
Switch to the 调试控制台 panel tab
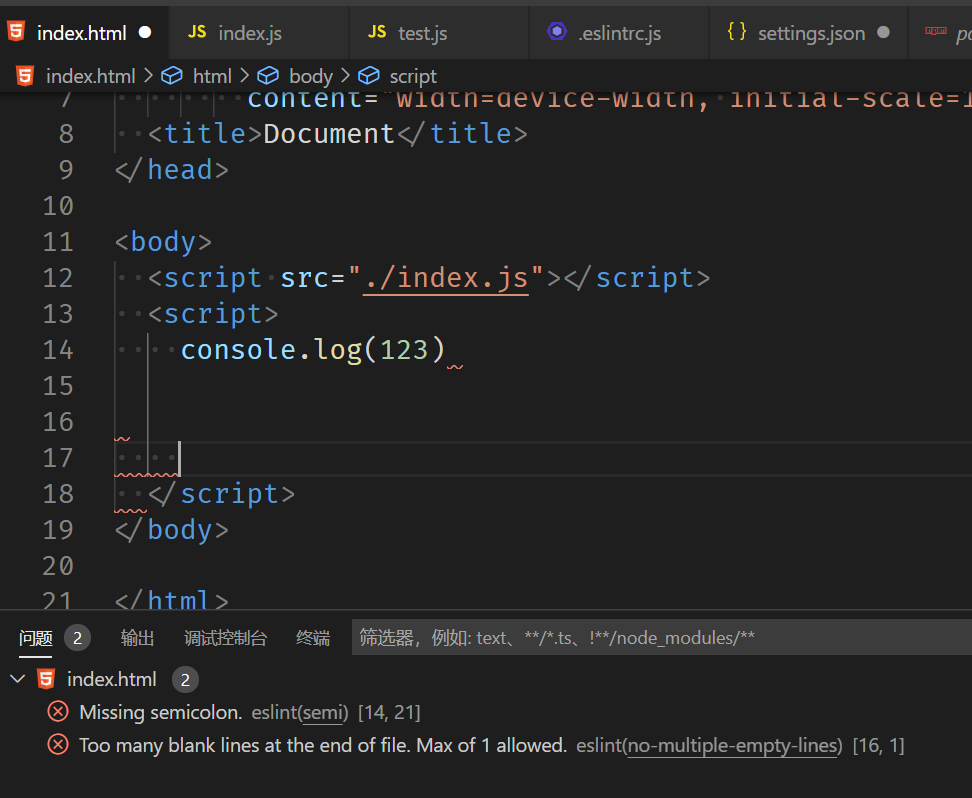[225, 638]
